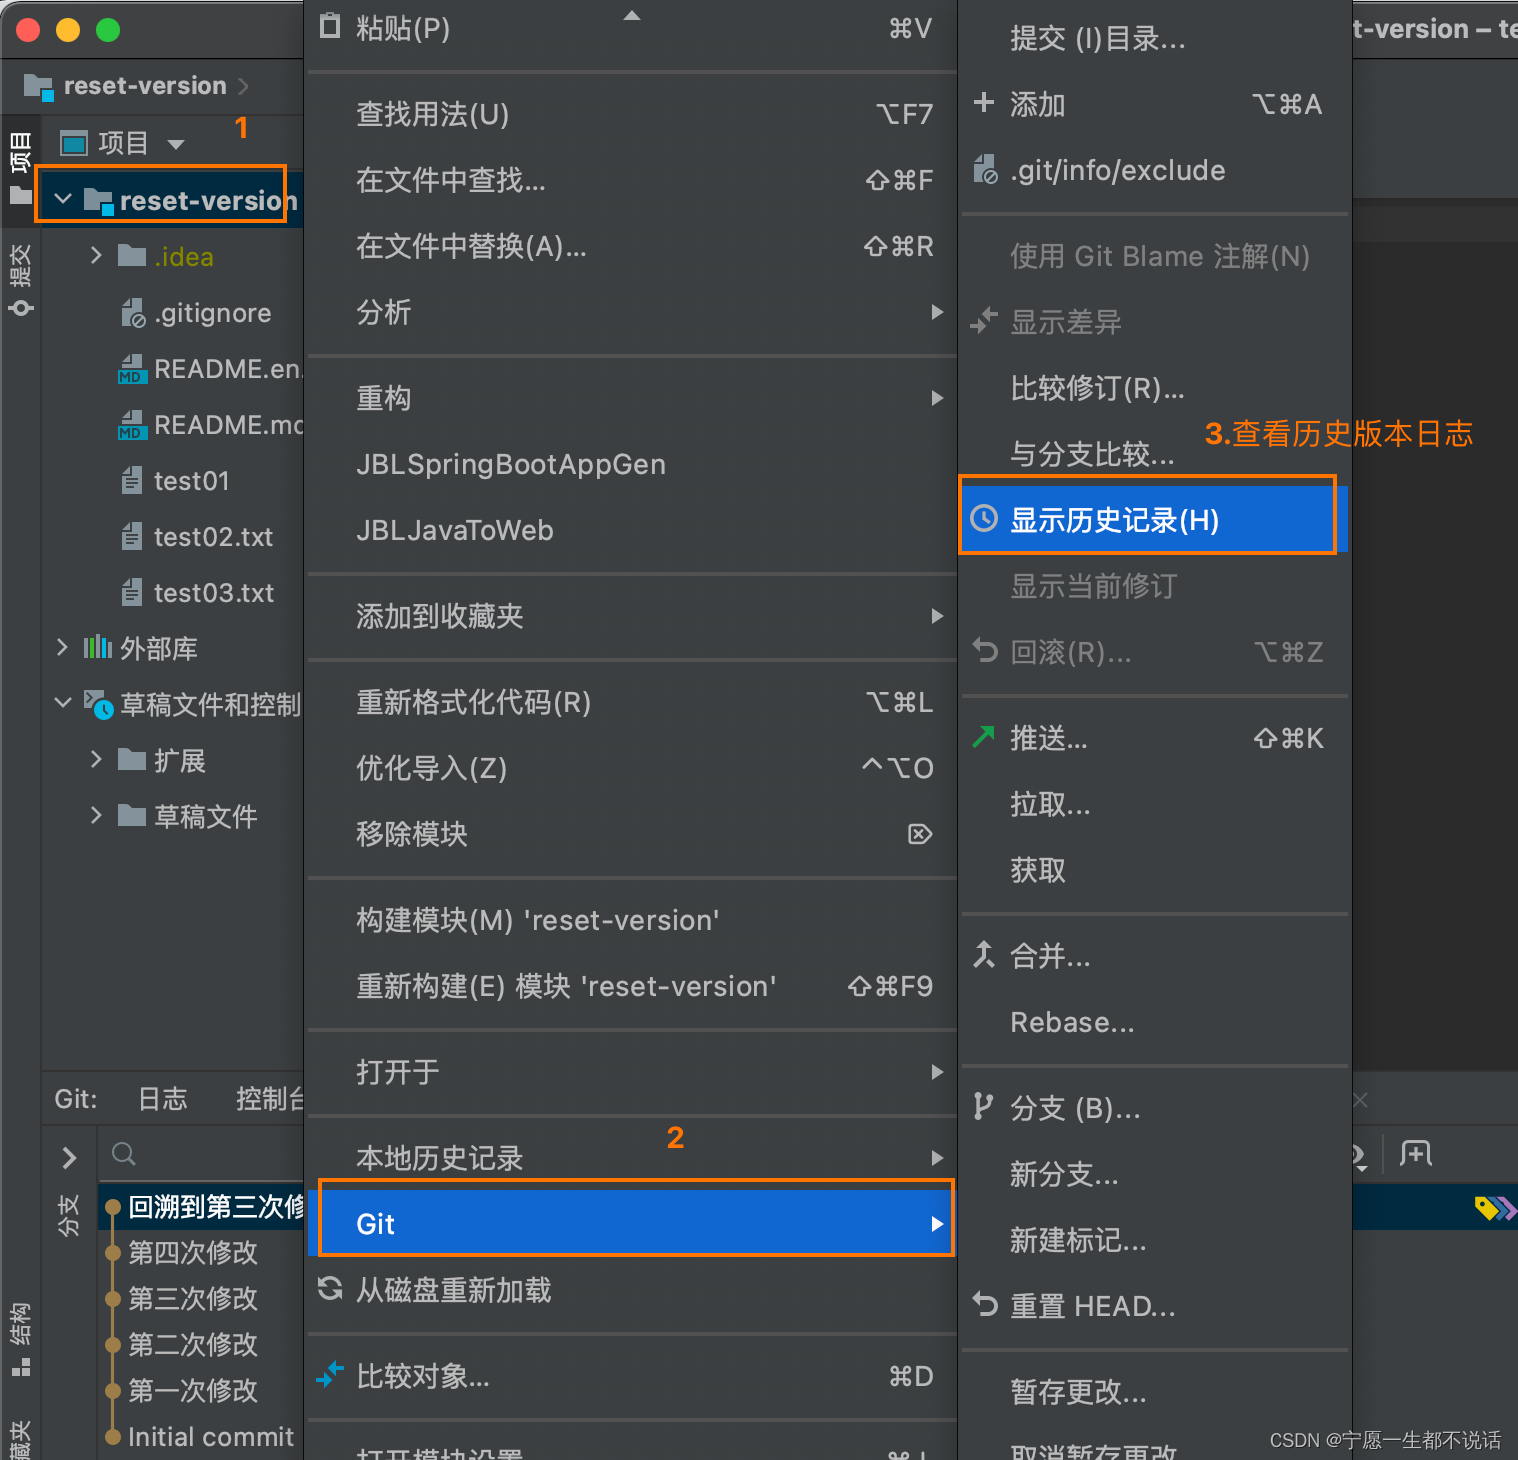
Task: Open the 添加到收藏夹 submenu
Action: [632, 616]
